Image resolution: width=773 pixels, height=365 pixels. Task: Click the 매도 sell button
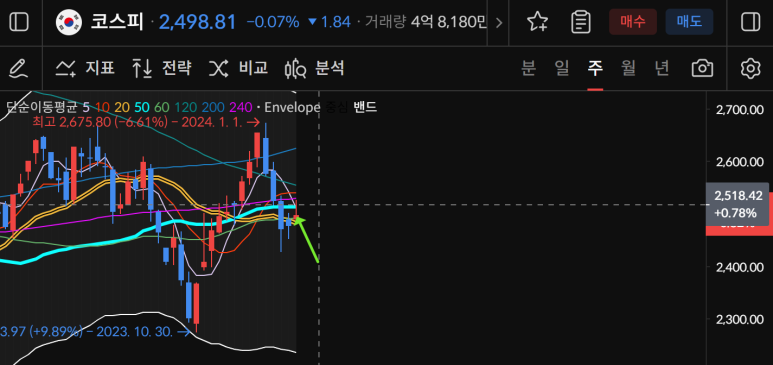689,22
